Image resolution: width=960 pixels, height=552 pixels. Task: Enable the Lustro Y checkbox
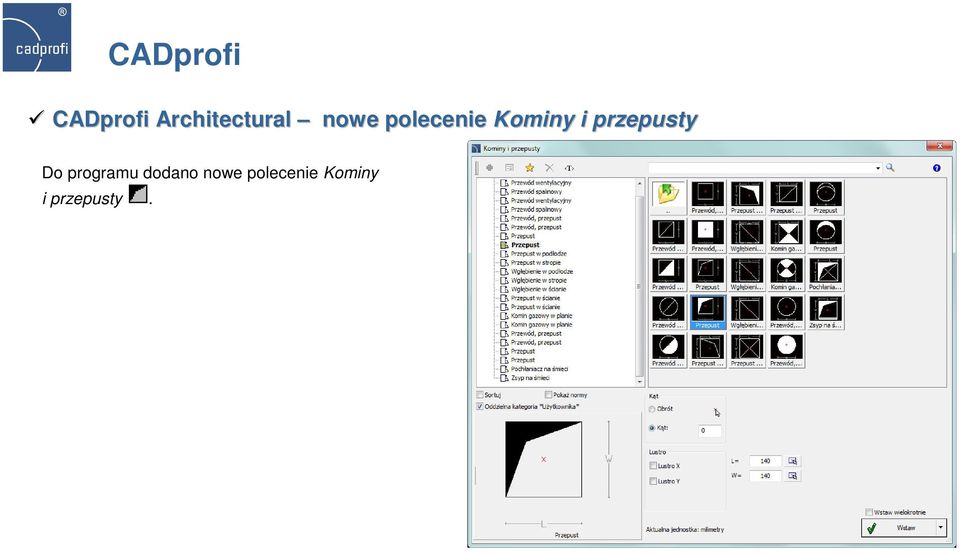point(653,481)
